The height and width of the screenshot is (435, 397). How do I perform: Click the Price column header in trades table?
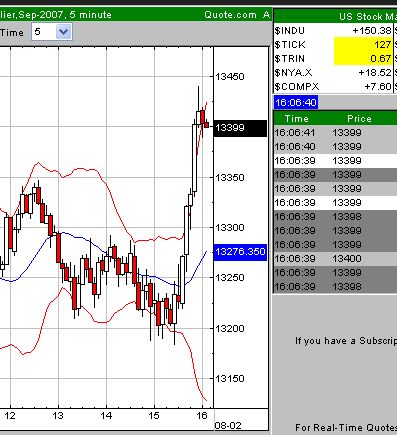[359, 119]
